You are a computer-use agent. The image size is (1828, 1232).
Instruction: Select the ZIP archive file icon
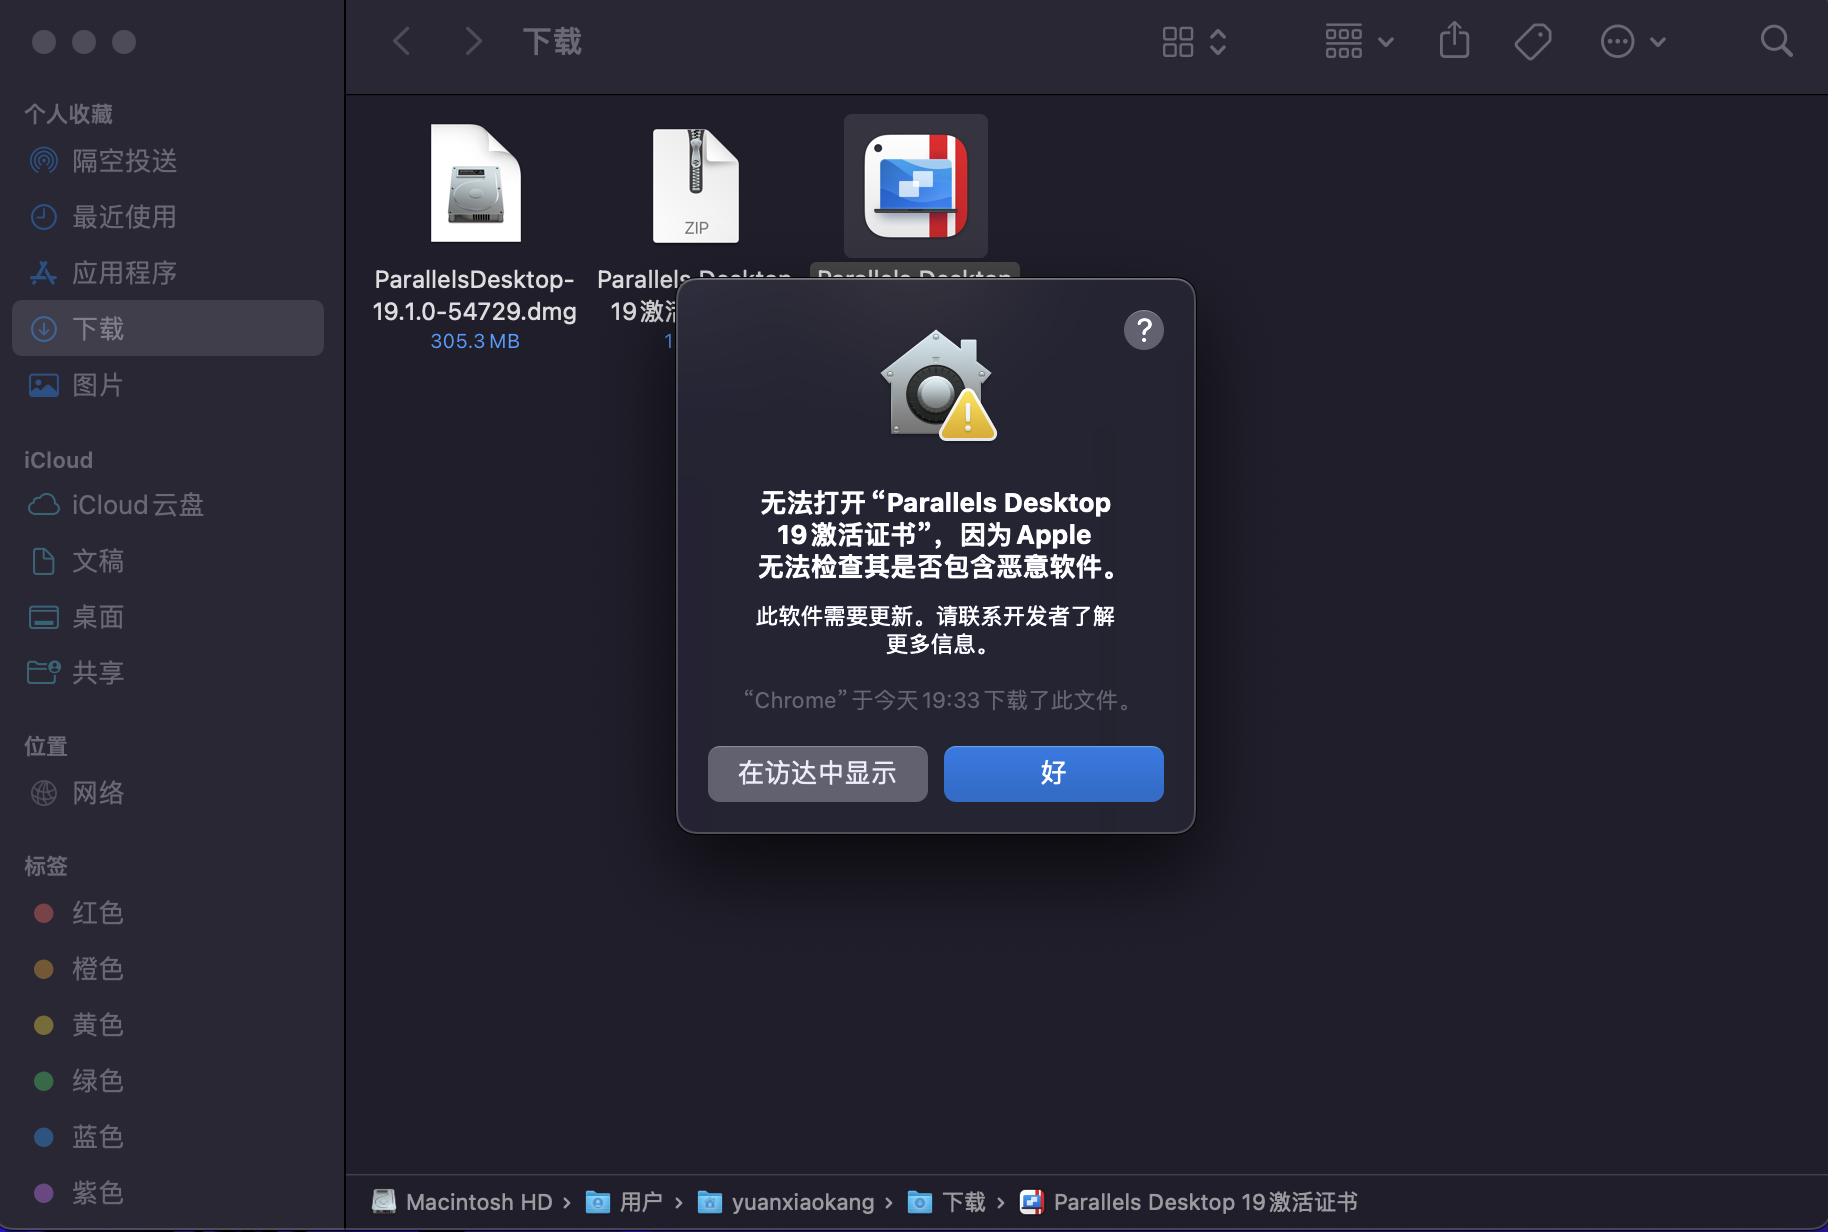(696, 186)
